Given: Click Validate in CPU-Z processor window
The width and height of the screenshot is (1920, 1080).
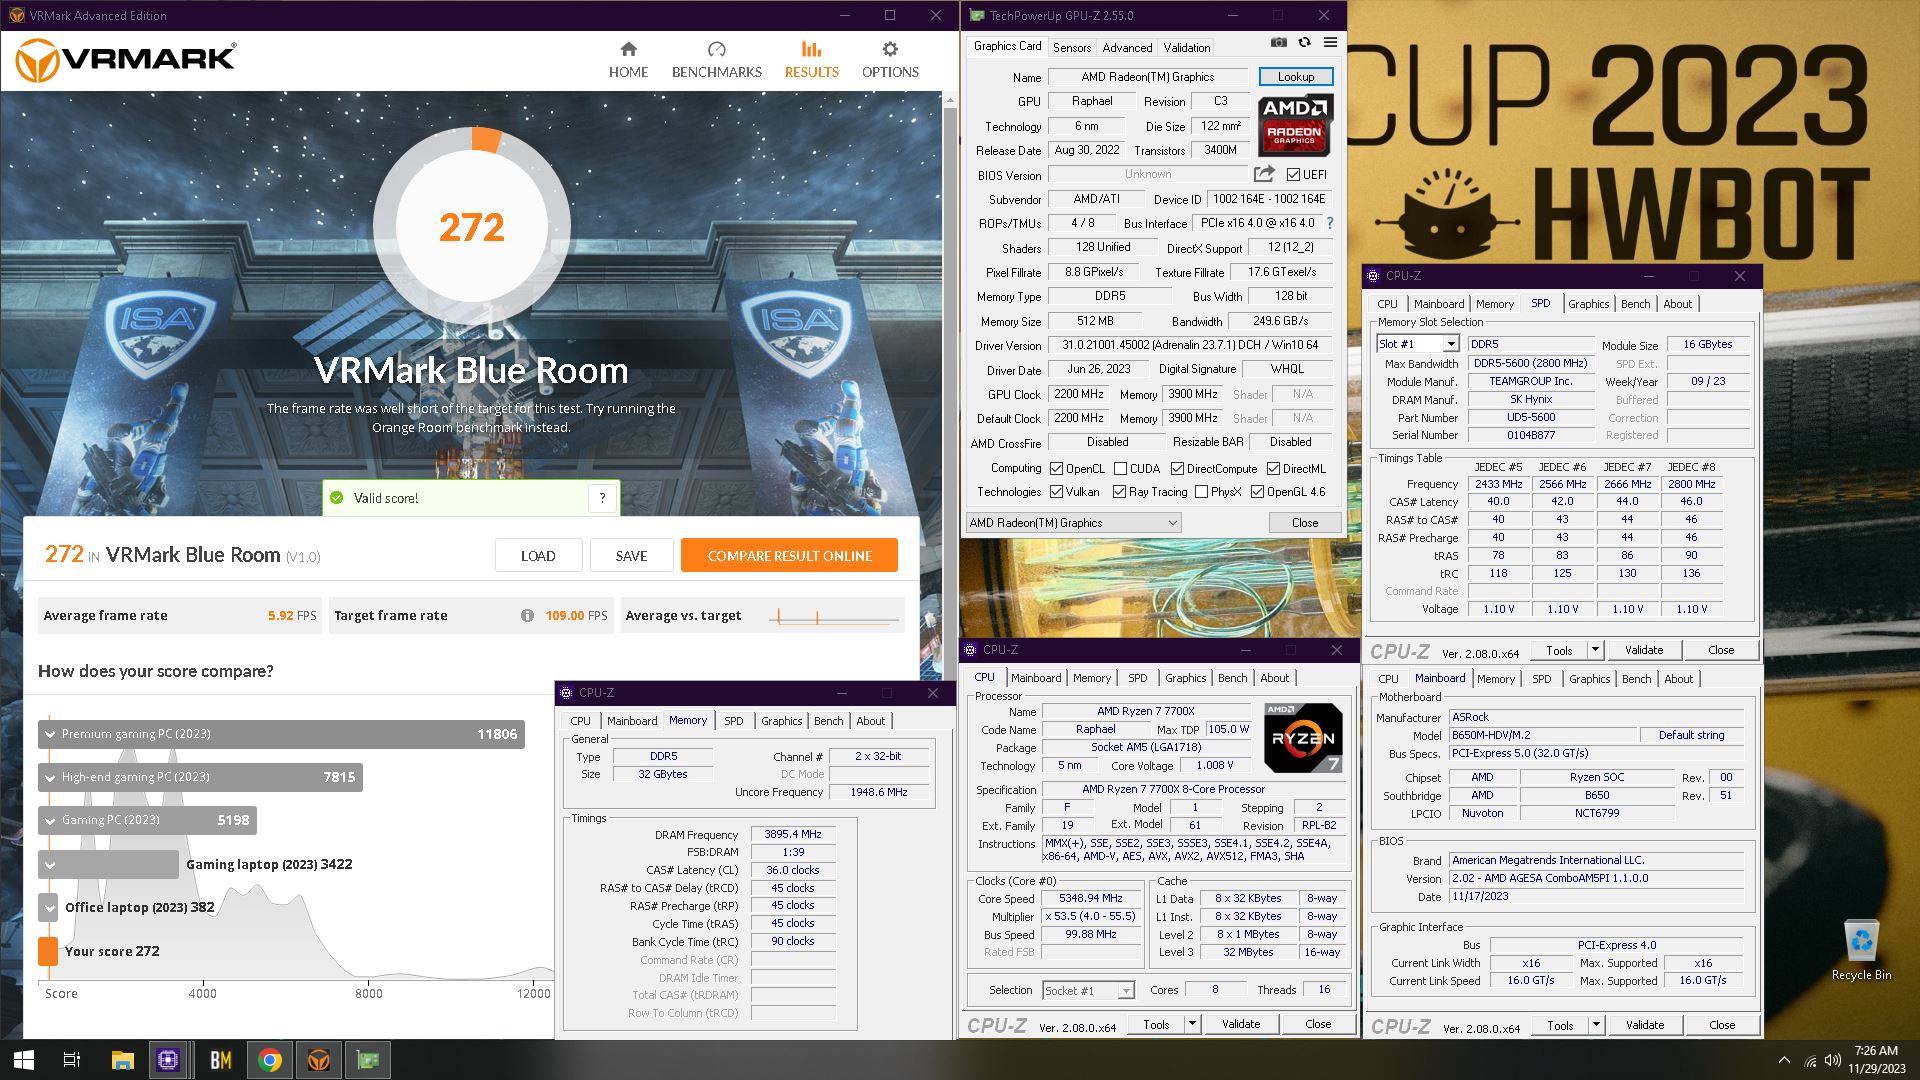Looking at the screenshot, I should 1241,1024.
